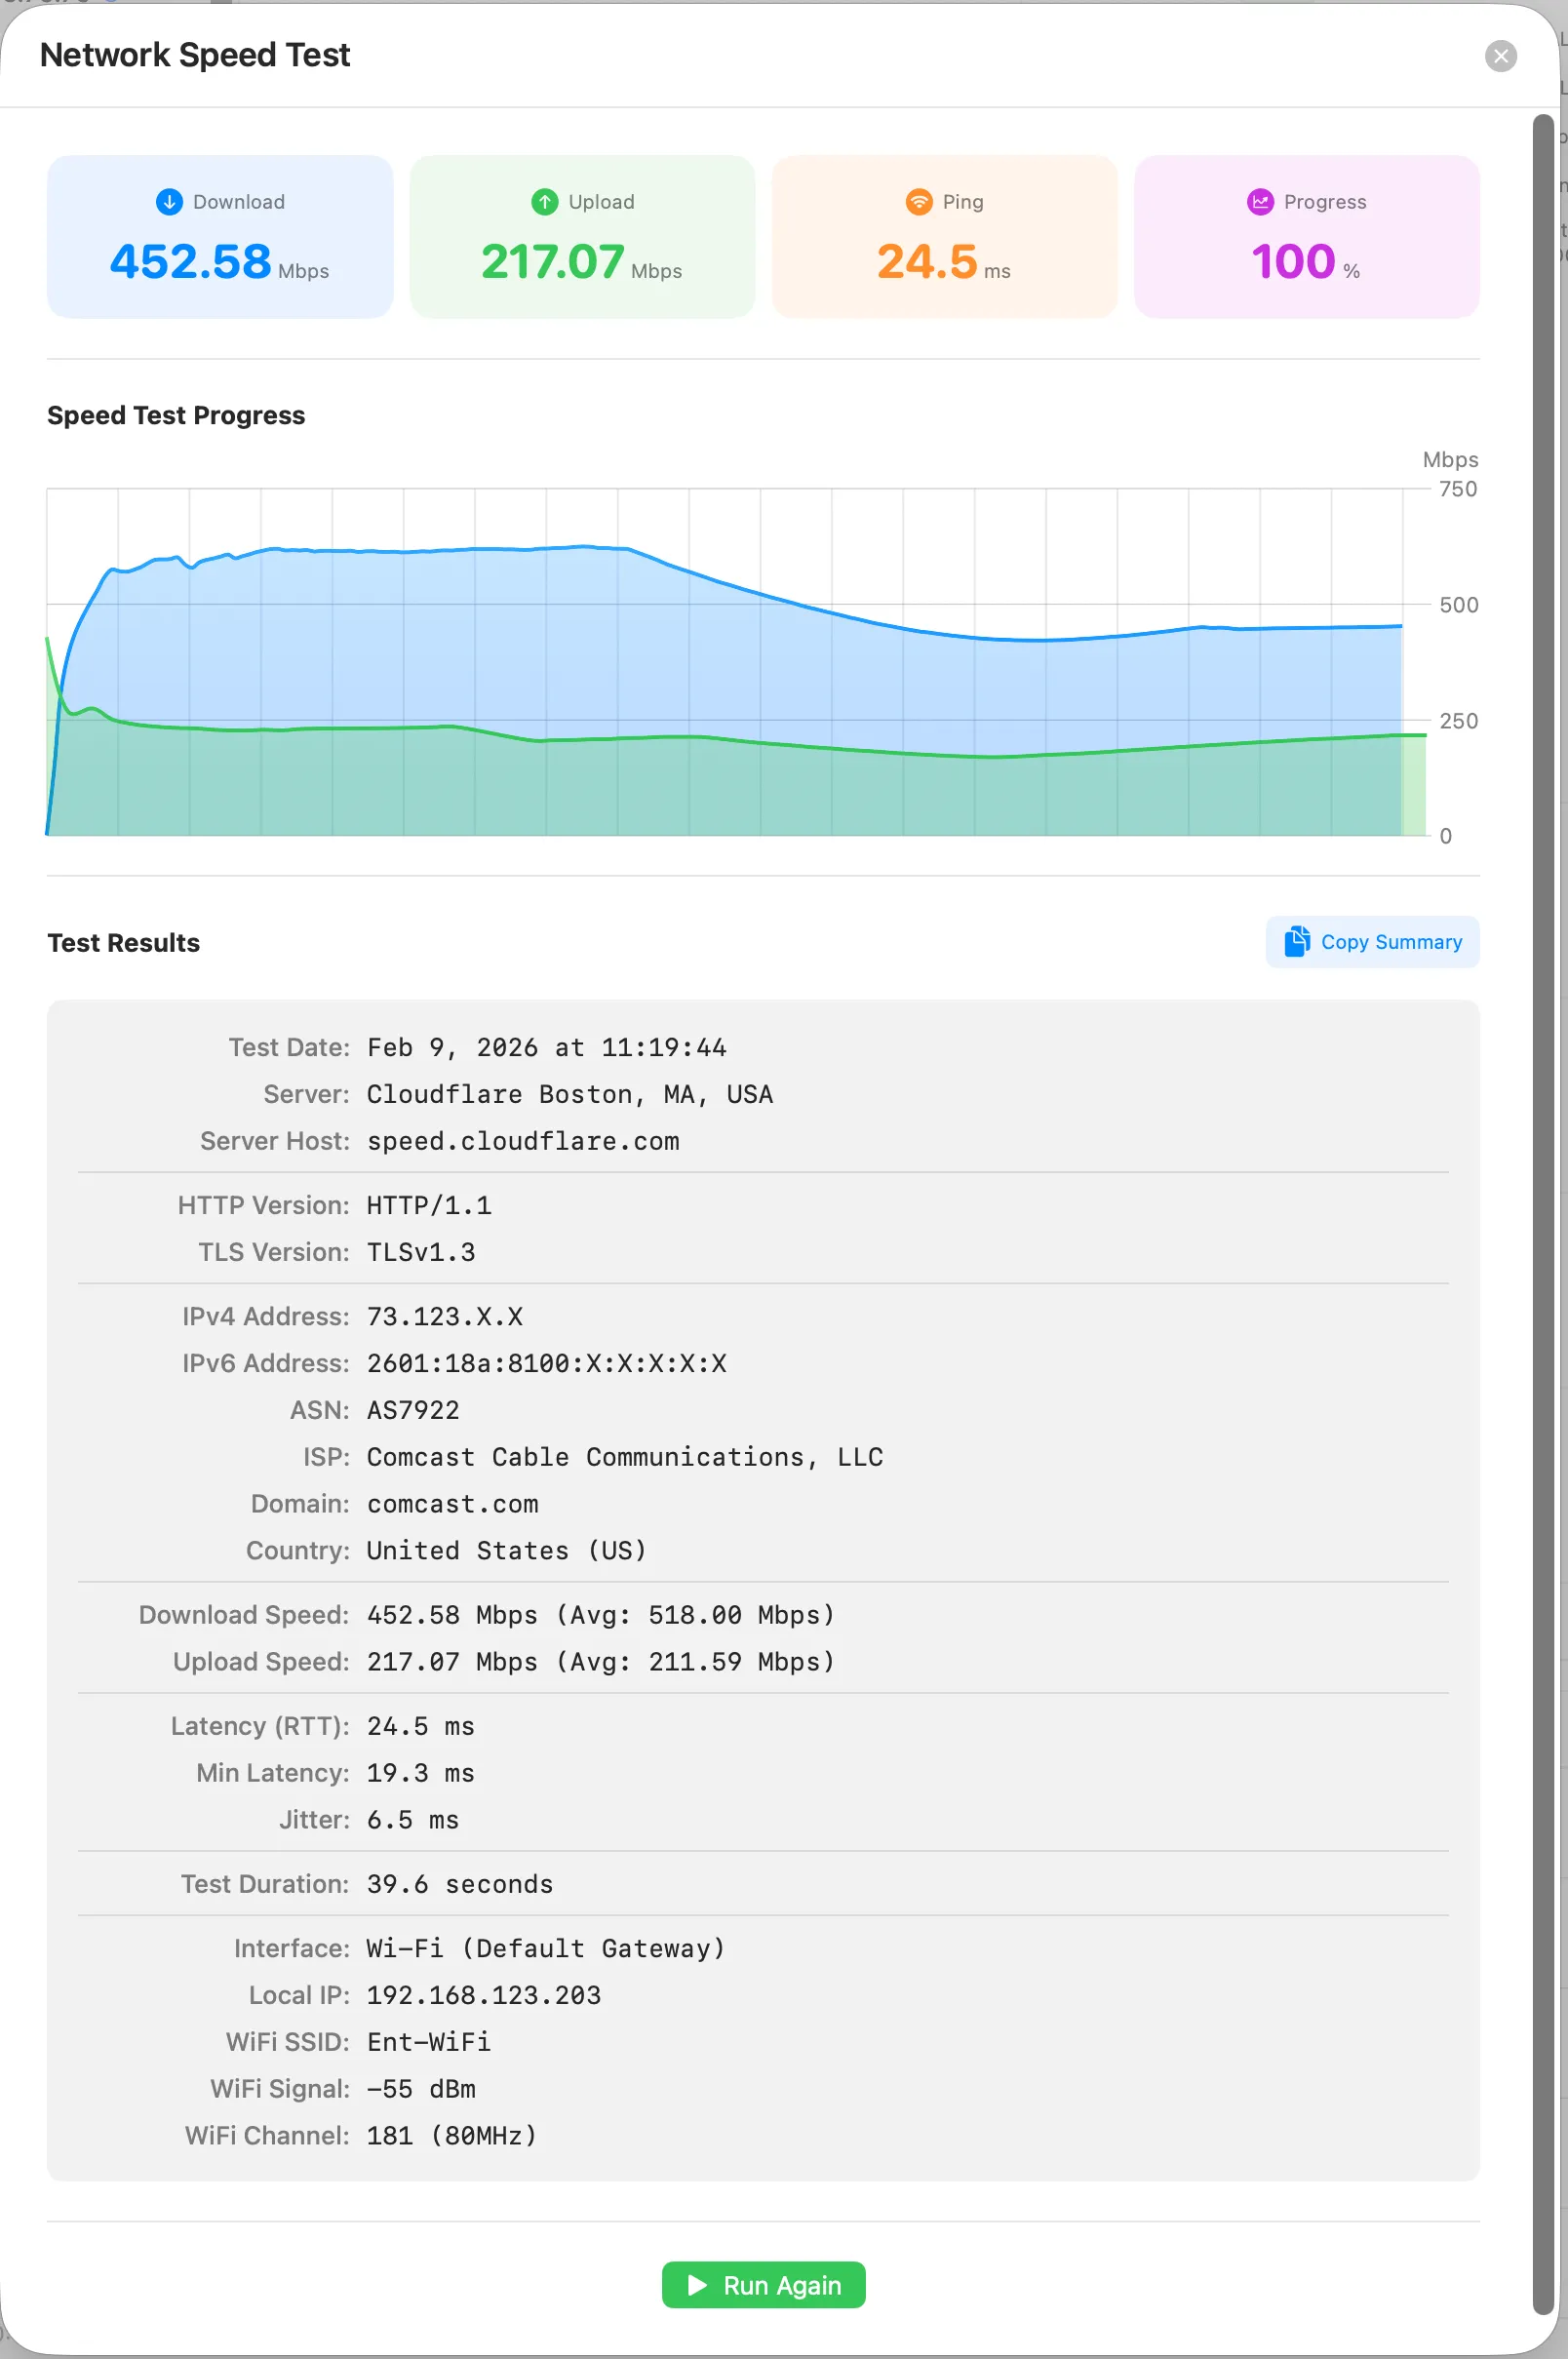Image resolution: width=1568 pixels, height=2359 pixels.
Task: Click the IPv4 address 73.123.X.X value
Action: click(444, 1316)
